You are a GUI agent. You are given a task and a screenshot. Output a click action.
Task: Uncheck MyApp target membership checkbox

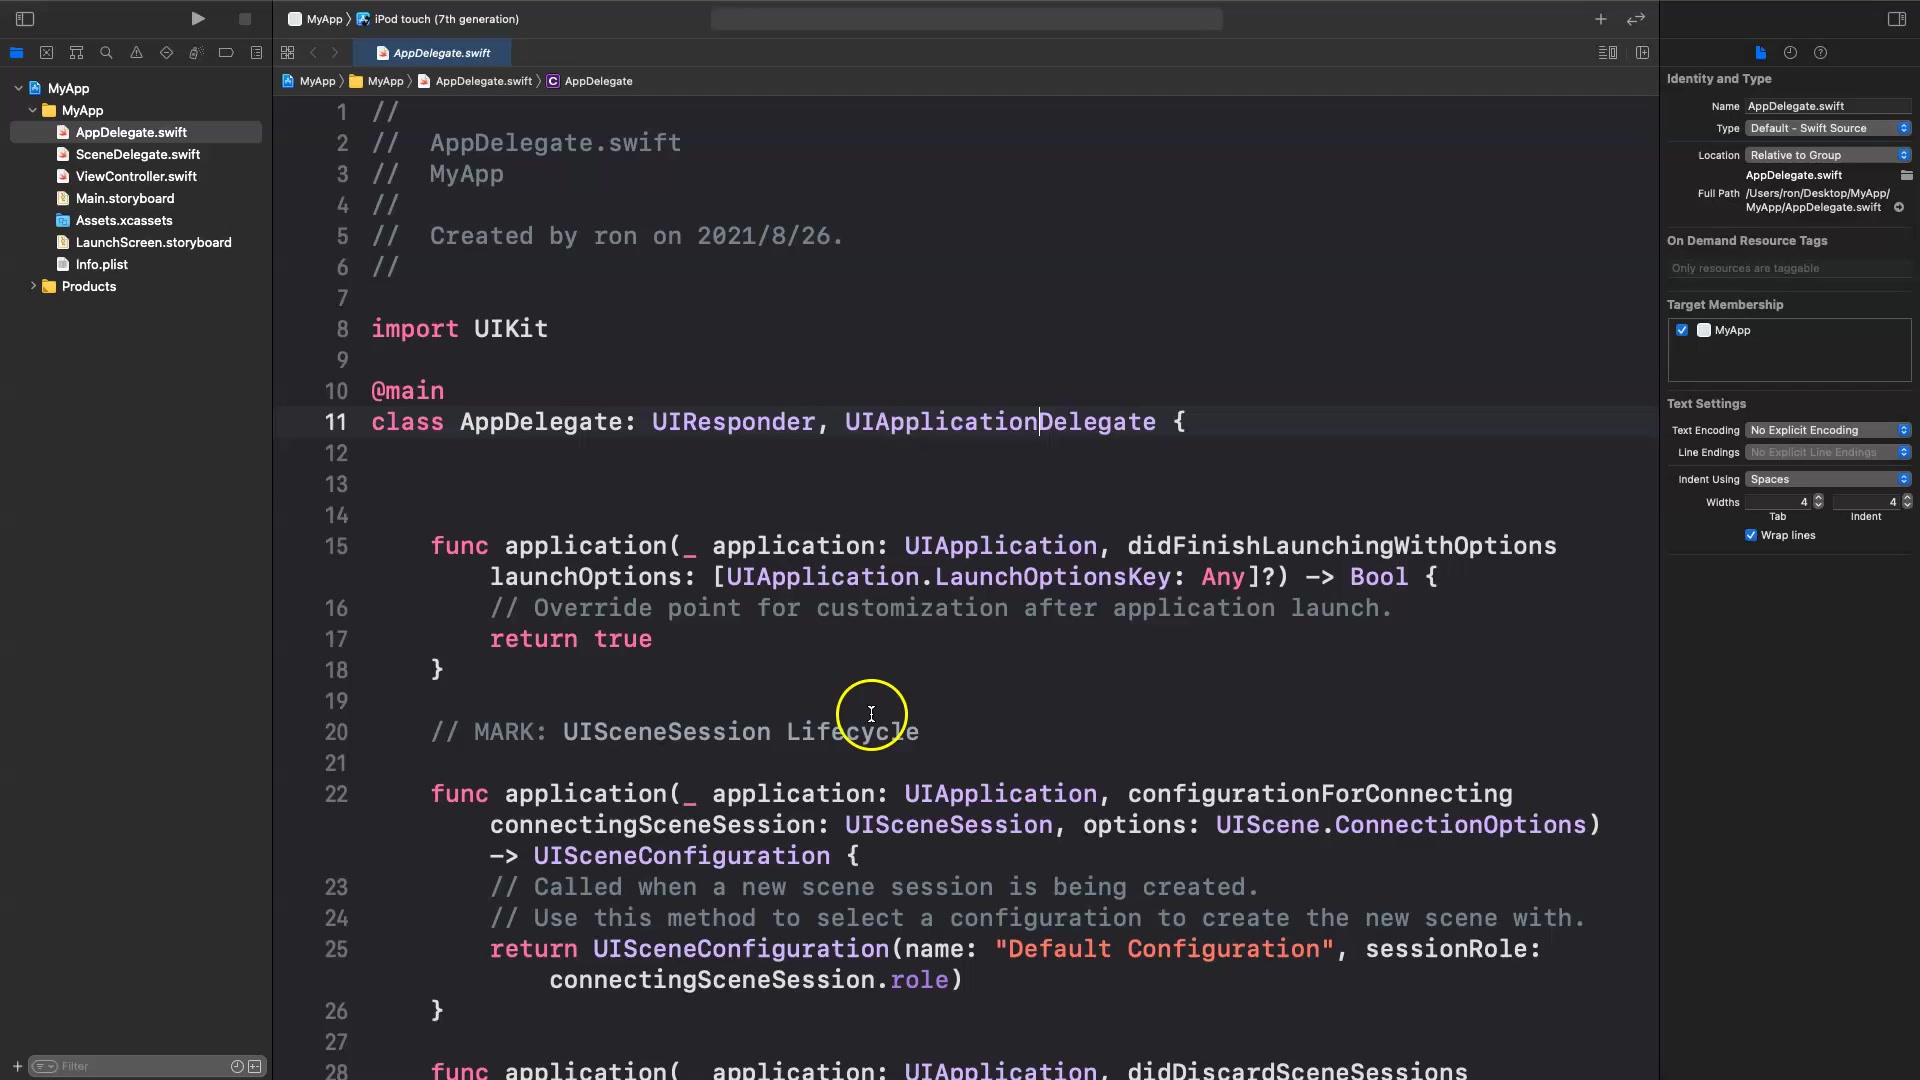(x=1682, y=330)
